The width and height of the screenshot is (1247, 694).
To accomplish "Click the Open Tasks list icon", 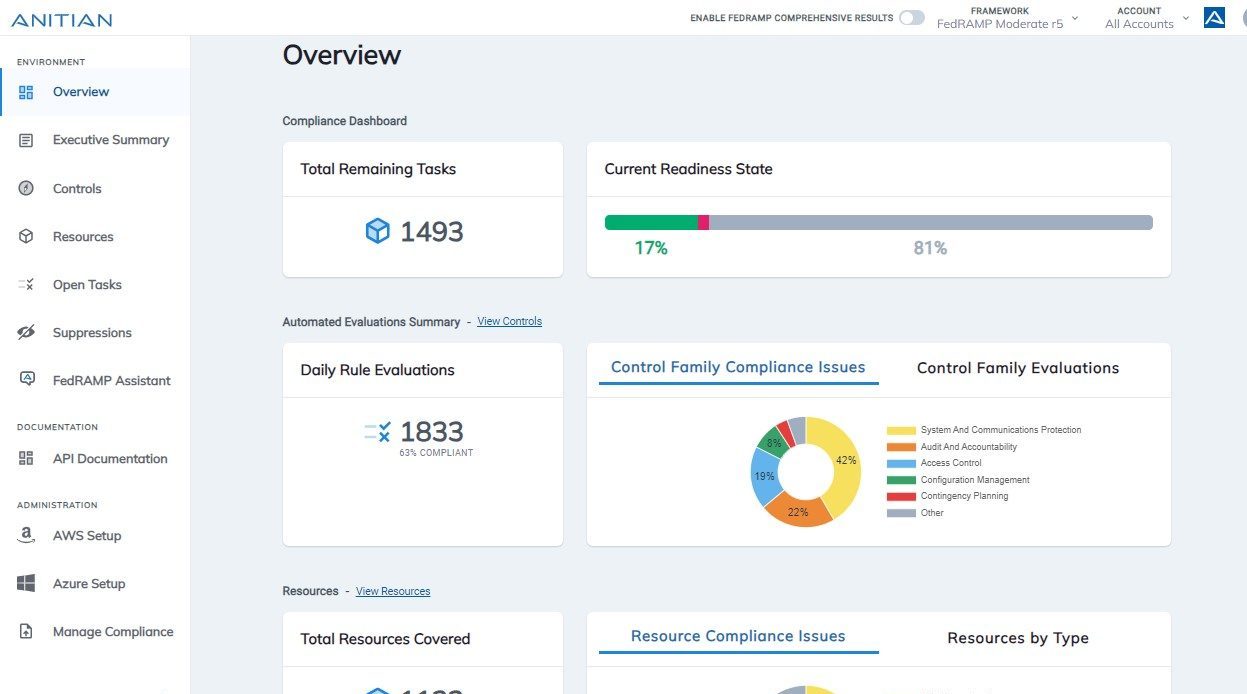I will (x=26, y=285).
